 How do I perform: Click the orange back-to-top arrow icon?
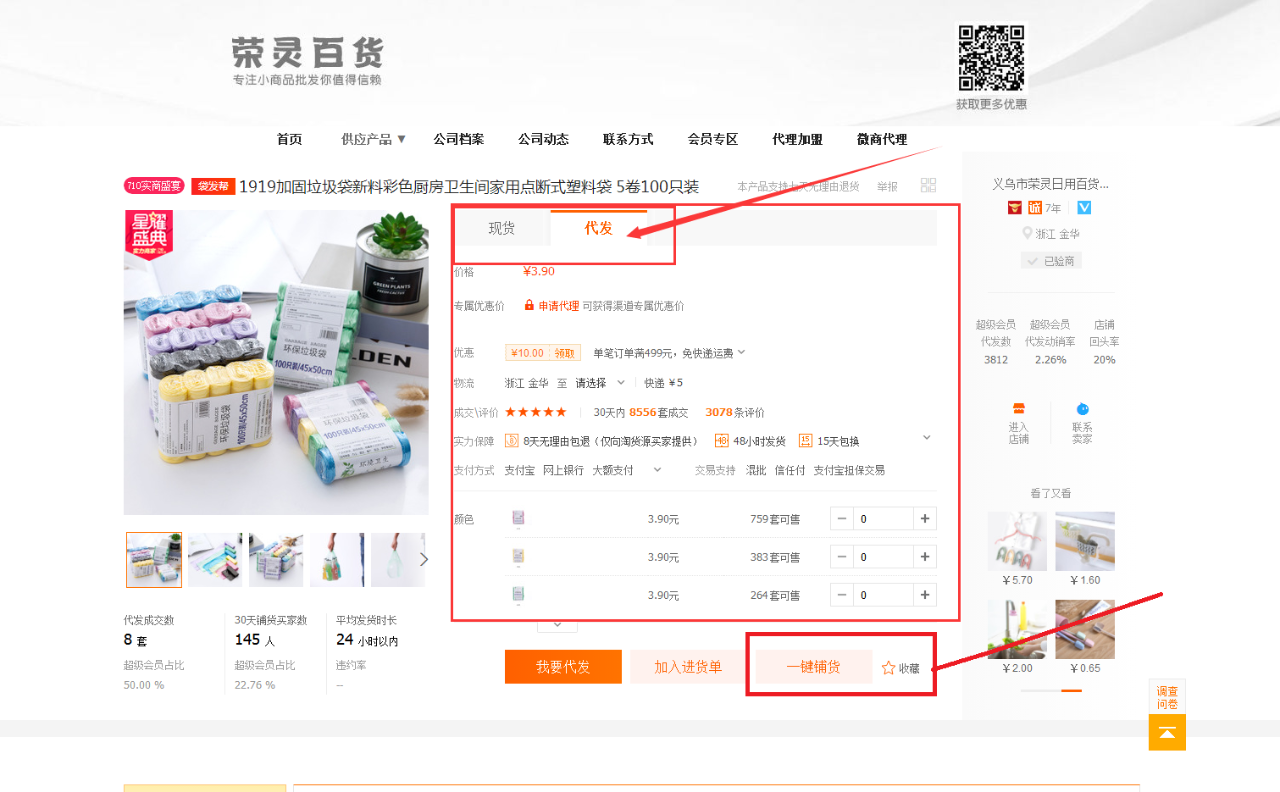pos(1167,733)
